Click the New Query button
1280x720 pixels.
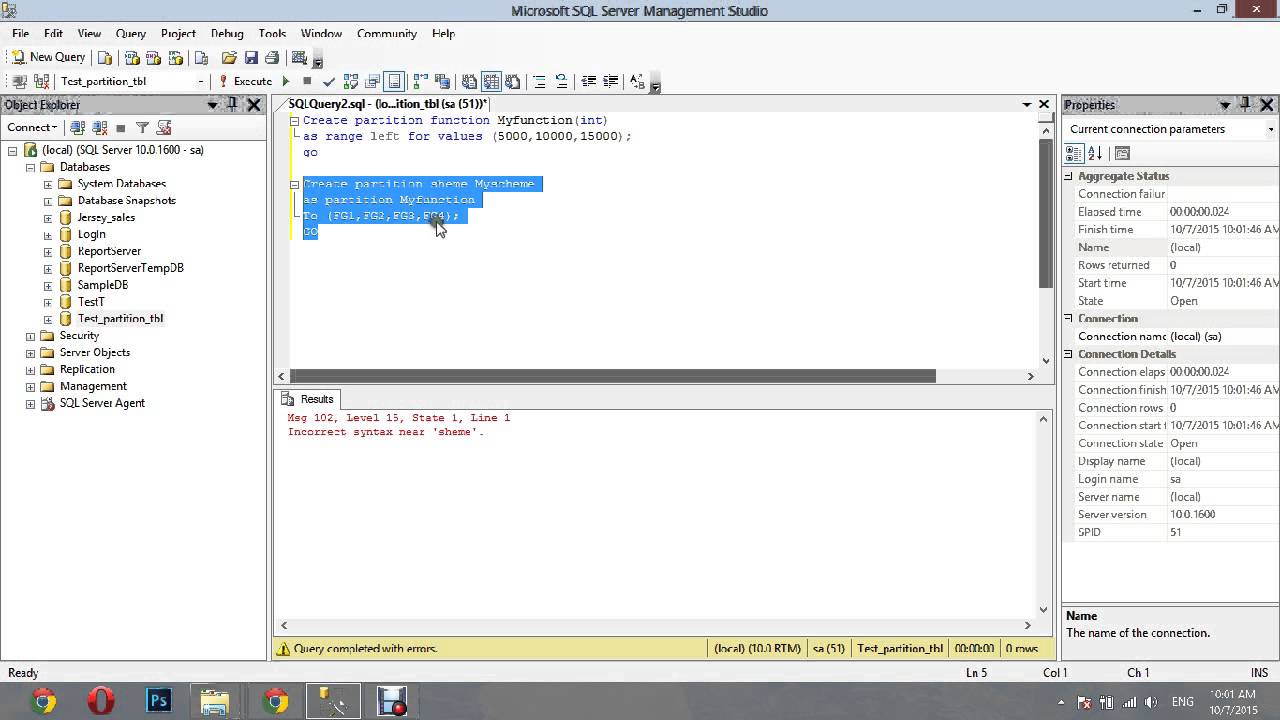coord(48,57)
